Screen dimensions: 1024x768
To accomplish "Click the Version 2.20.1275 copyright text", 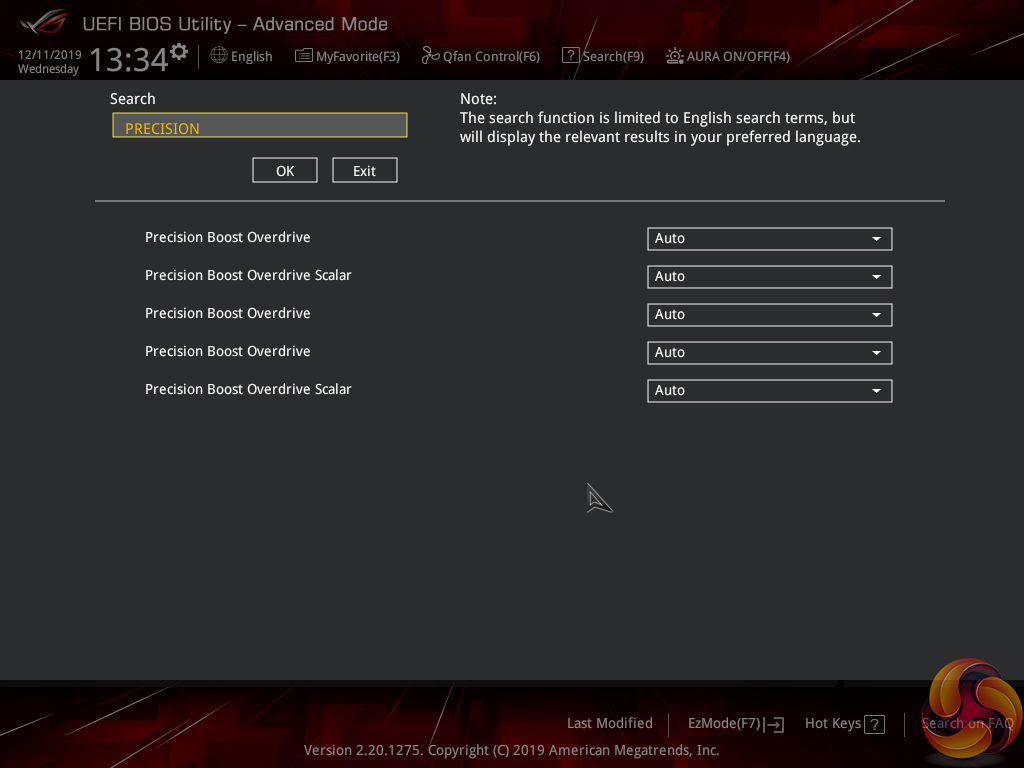I will (x=511, y=750).
